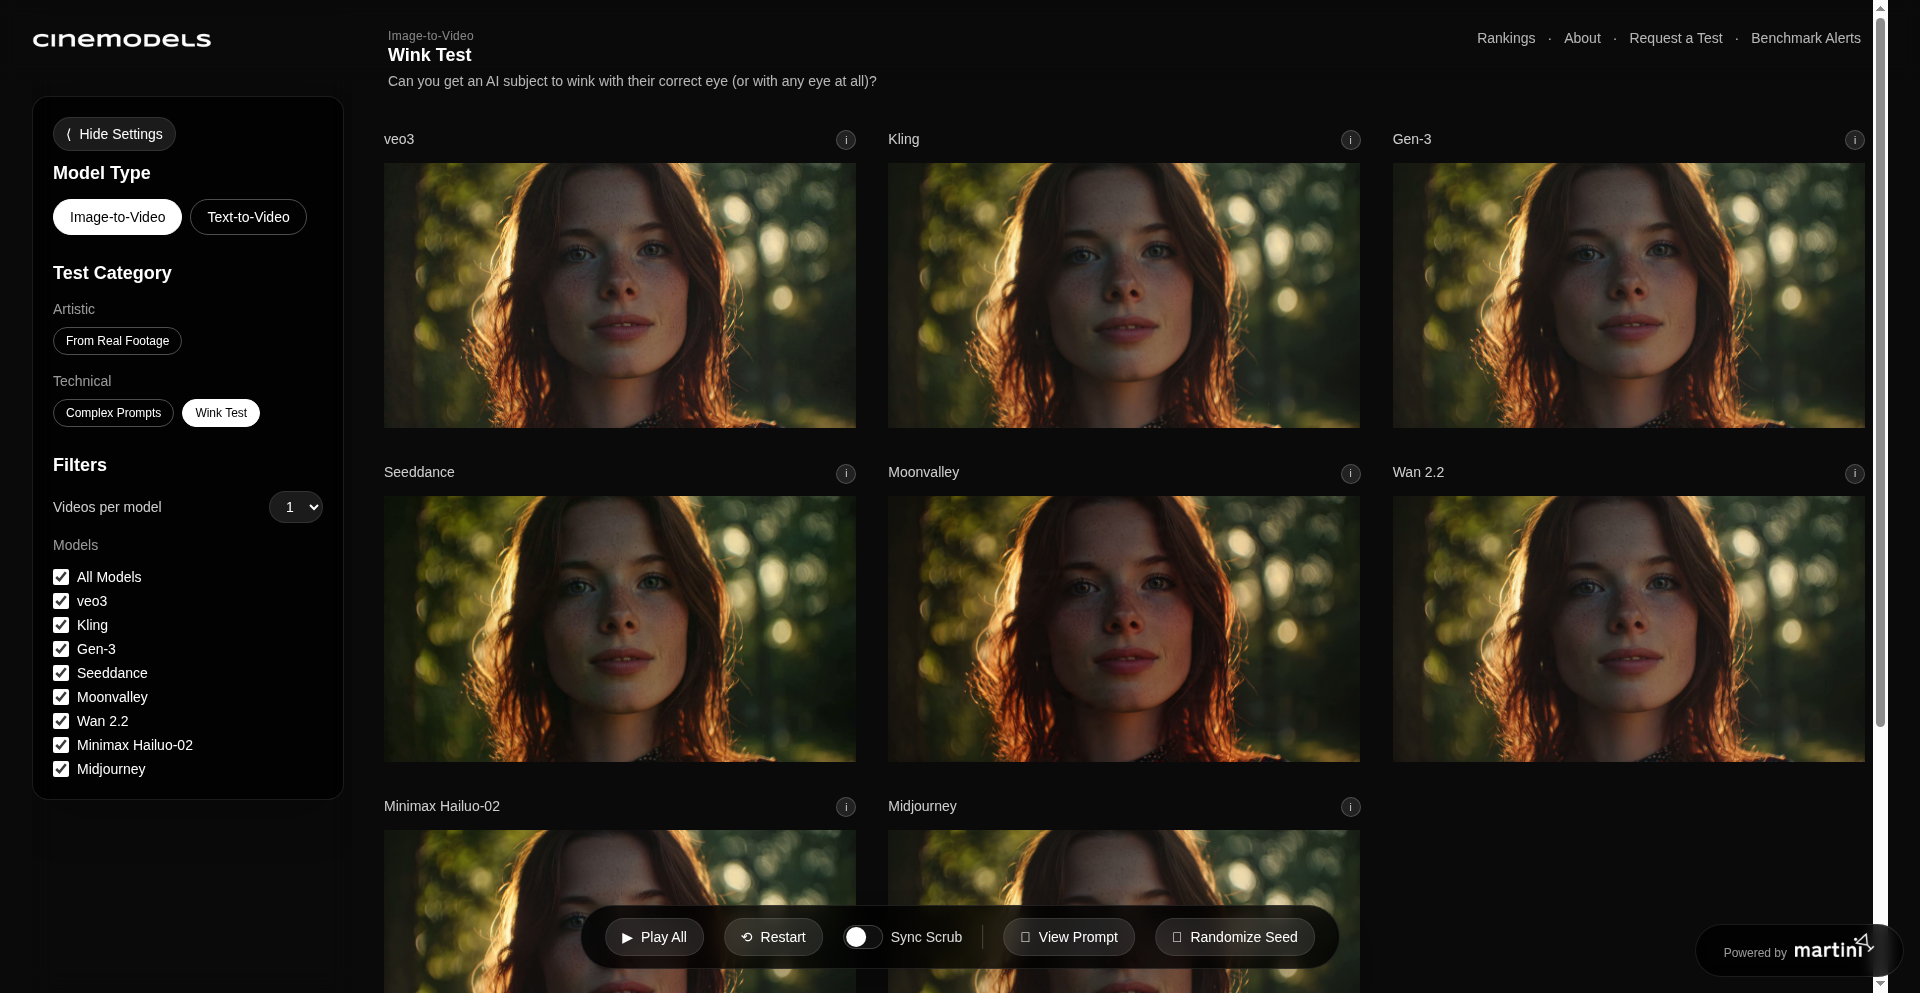The width and height of the screenshot is (1920, 993).
Task: Click the "Filters" heading
Action: 80,465
